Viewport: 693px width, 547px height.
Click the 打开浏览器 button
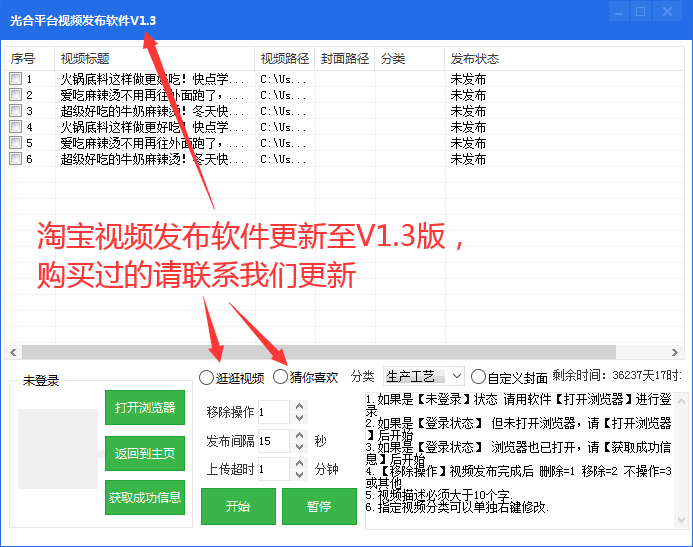(145, 407)
